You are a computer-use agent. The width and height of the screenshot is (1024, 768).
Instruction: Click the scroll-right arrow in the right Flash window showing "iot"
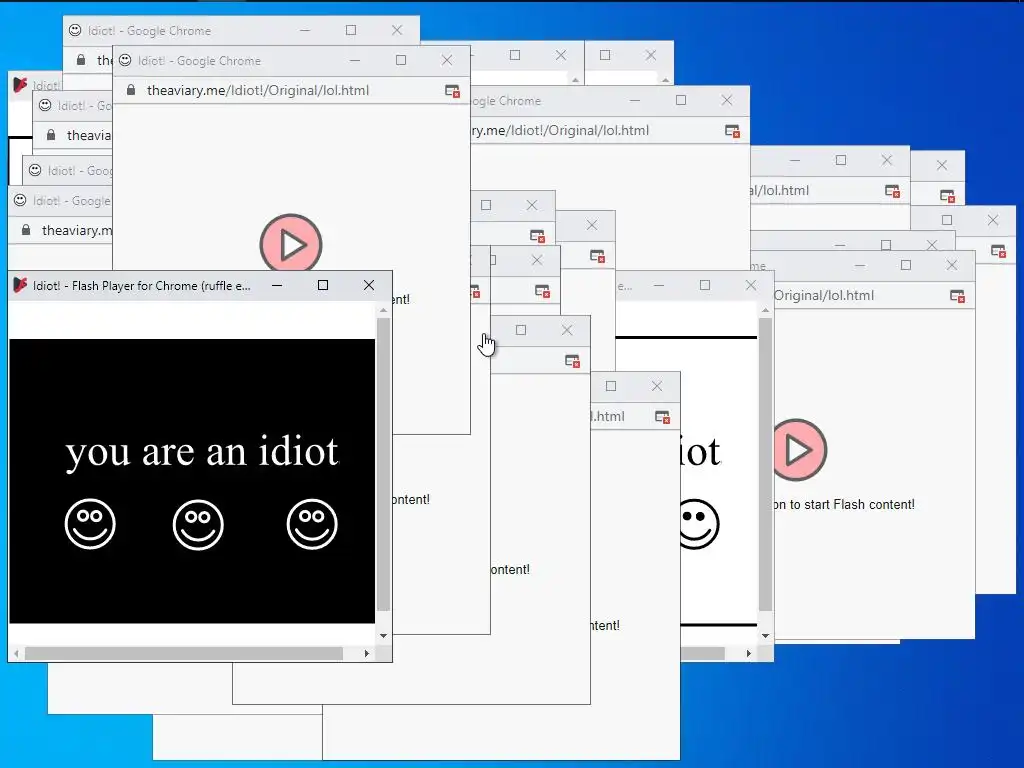click(748, 653)
